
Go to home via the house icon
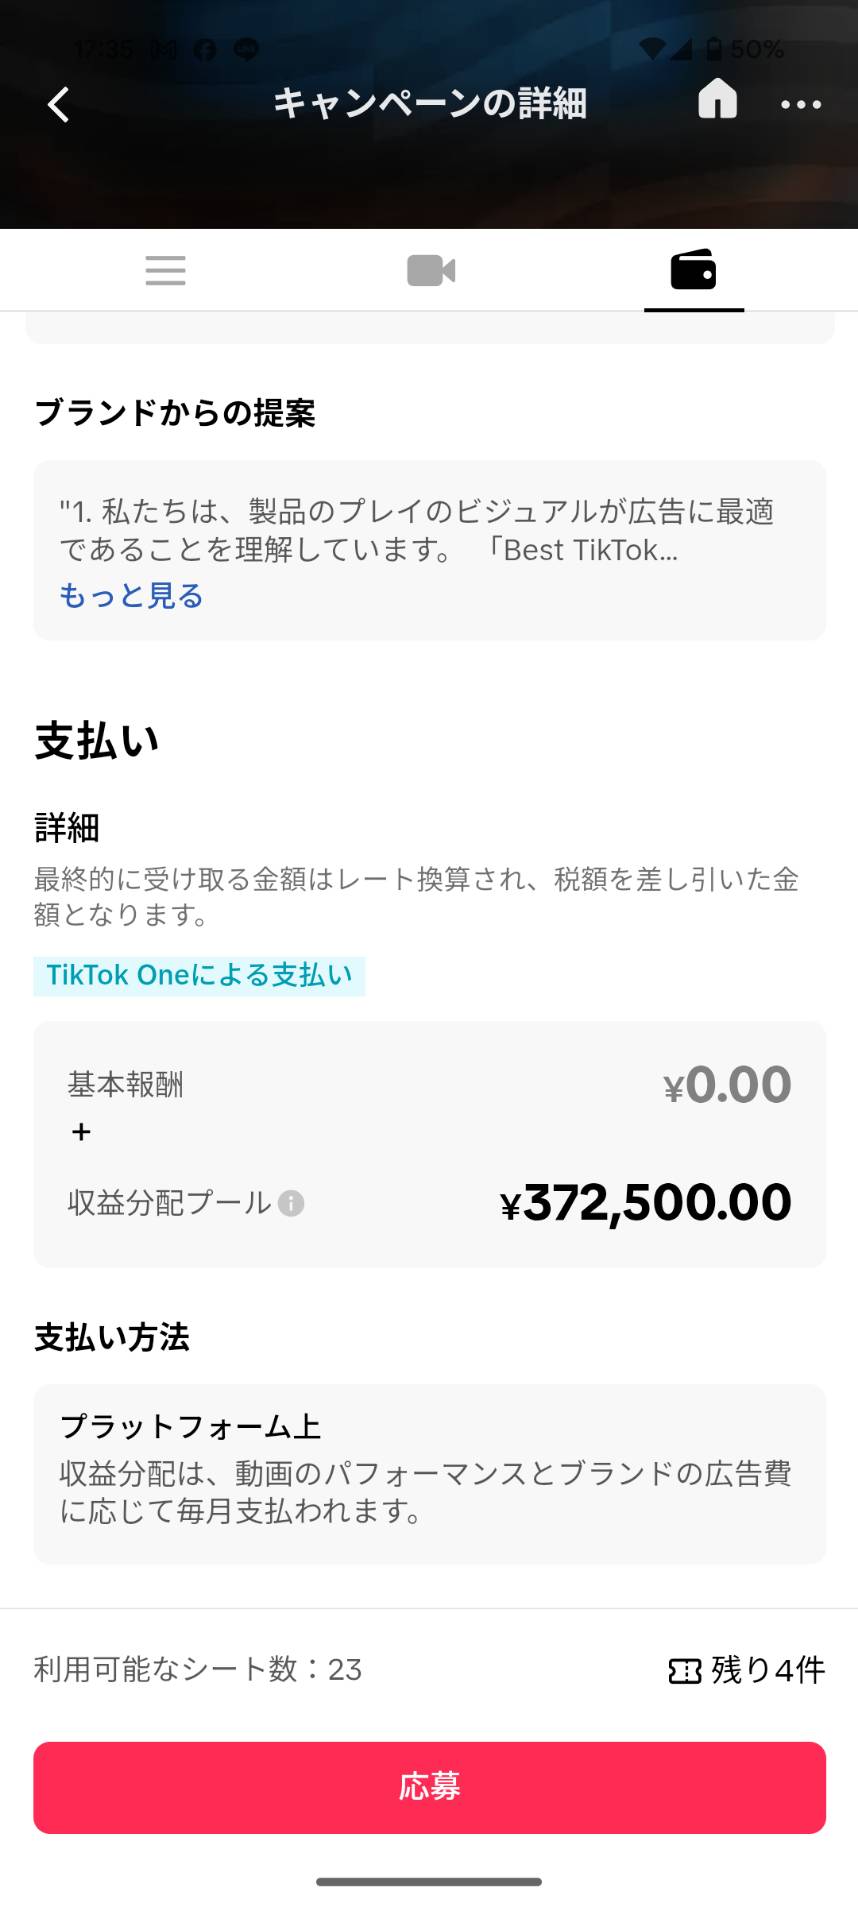coord(717,100)
